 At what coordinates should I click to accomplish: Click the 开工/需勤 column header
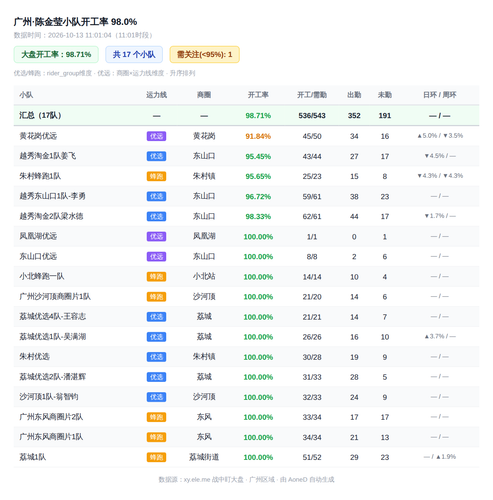point(312,95)
